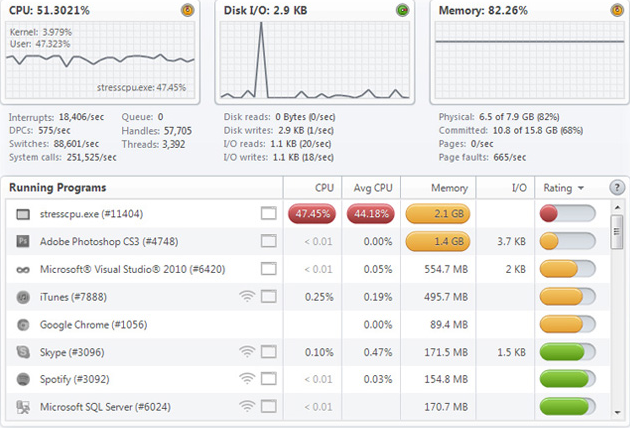Screen dimensions: 630x428
Task: Click the stresscpu.exe program icon
Action: point(23,214)
